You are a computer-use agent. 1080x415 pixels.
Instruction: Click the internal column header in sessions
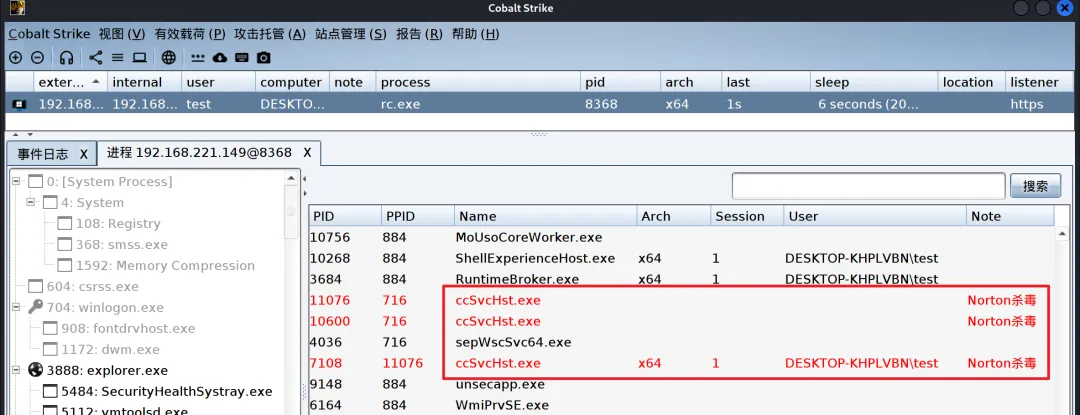coord(144,83)
